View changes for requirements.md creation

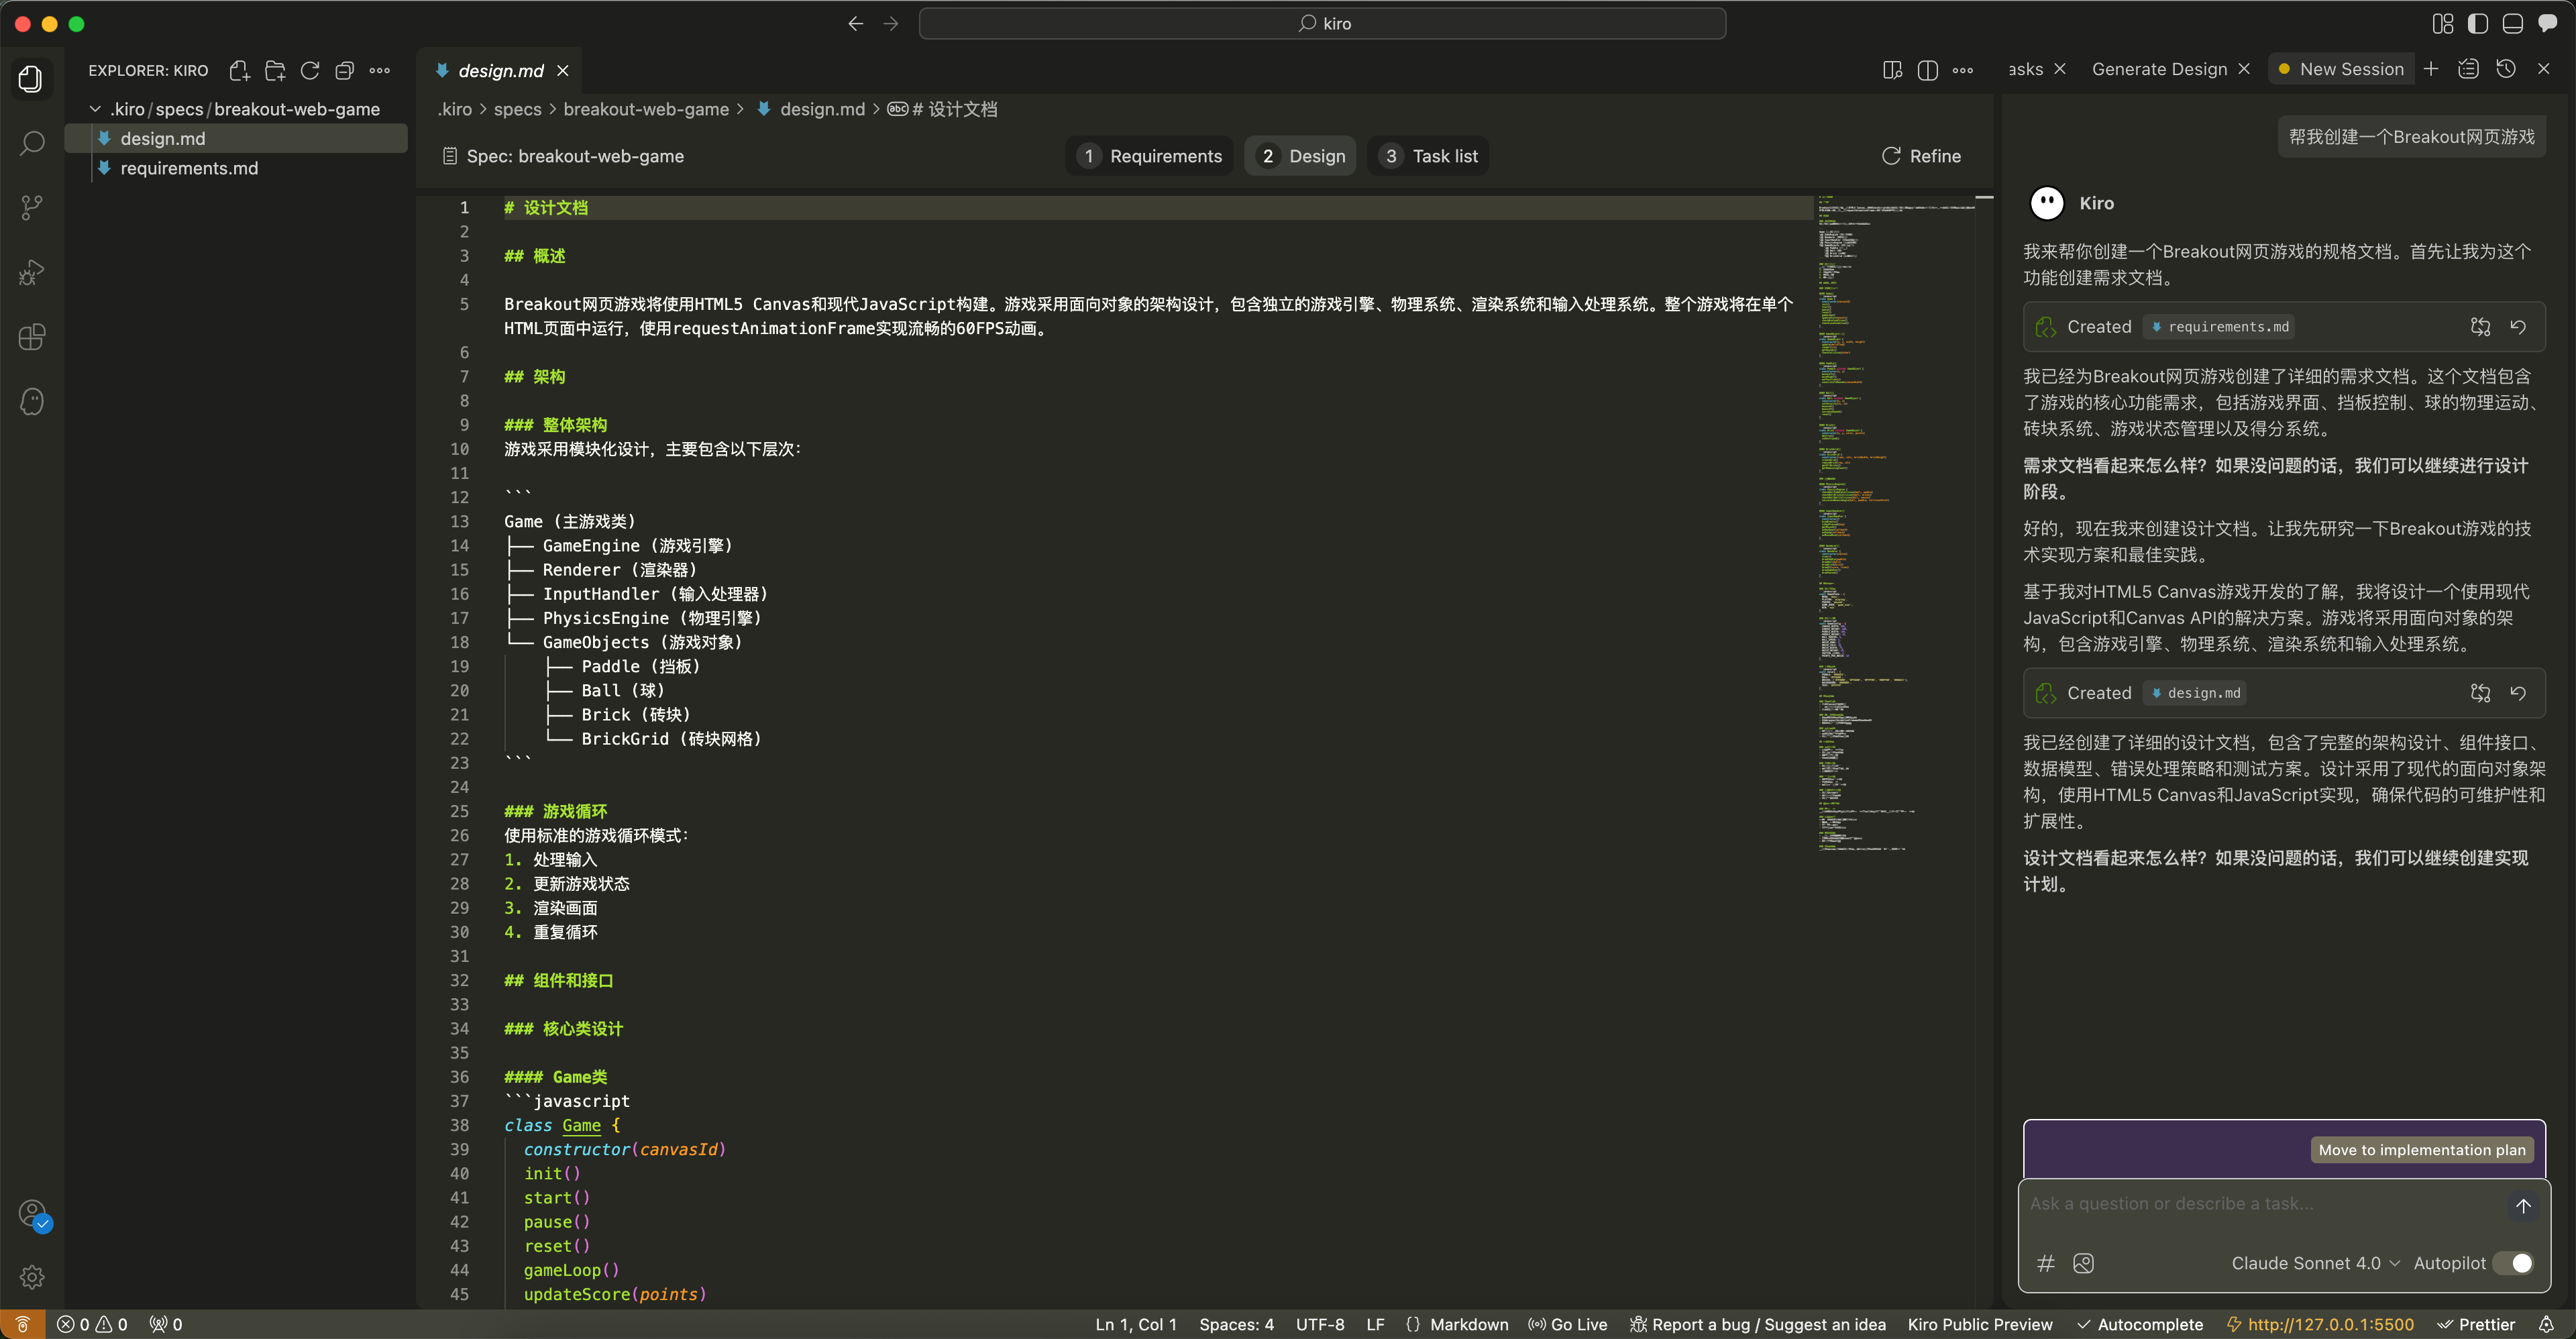pos(2480,327)
